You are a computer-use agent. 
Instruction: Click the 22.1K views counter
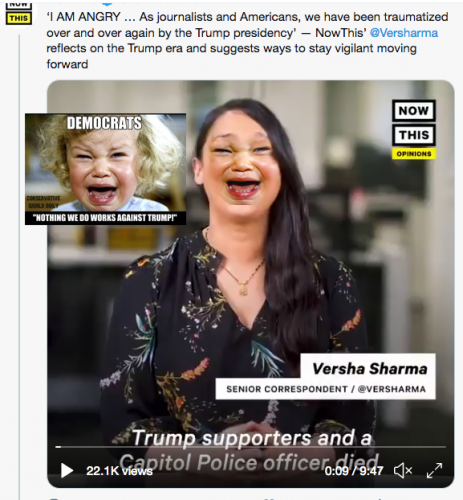tap(119, 471)
